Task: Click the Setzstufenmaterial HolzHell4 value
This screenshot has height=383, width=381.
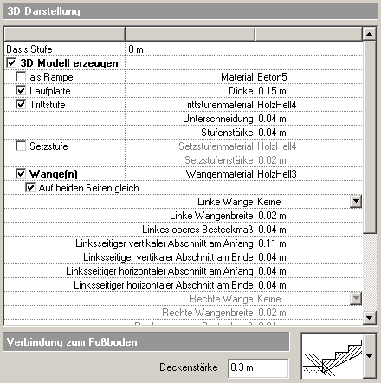Action: [277, 146]
